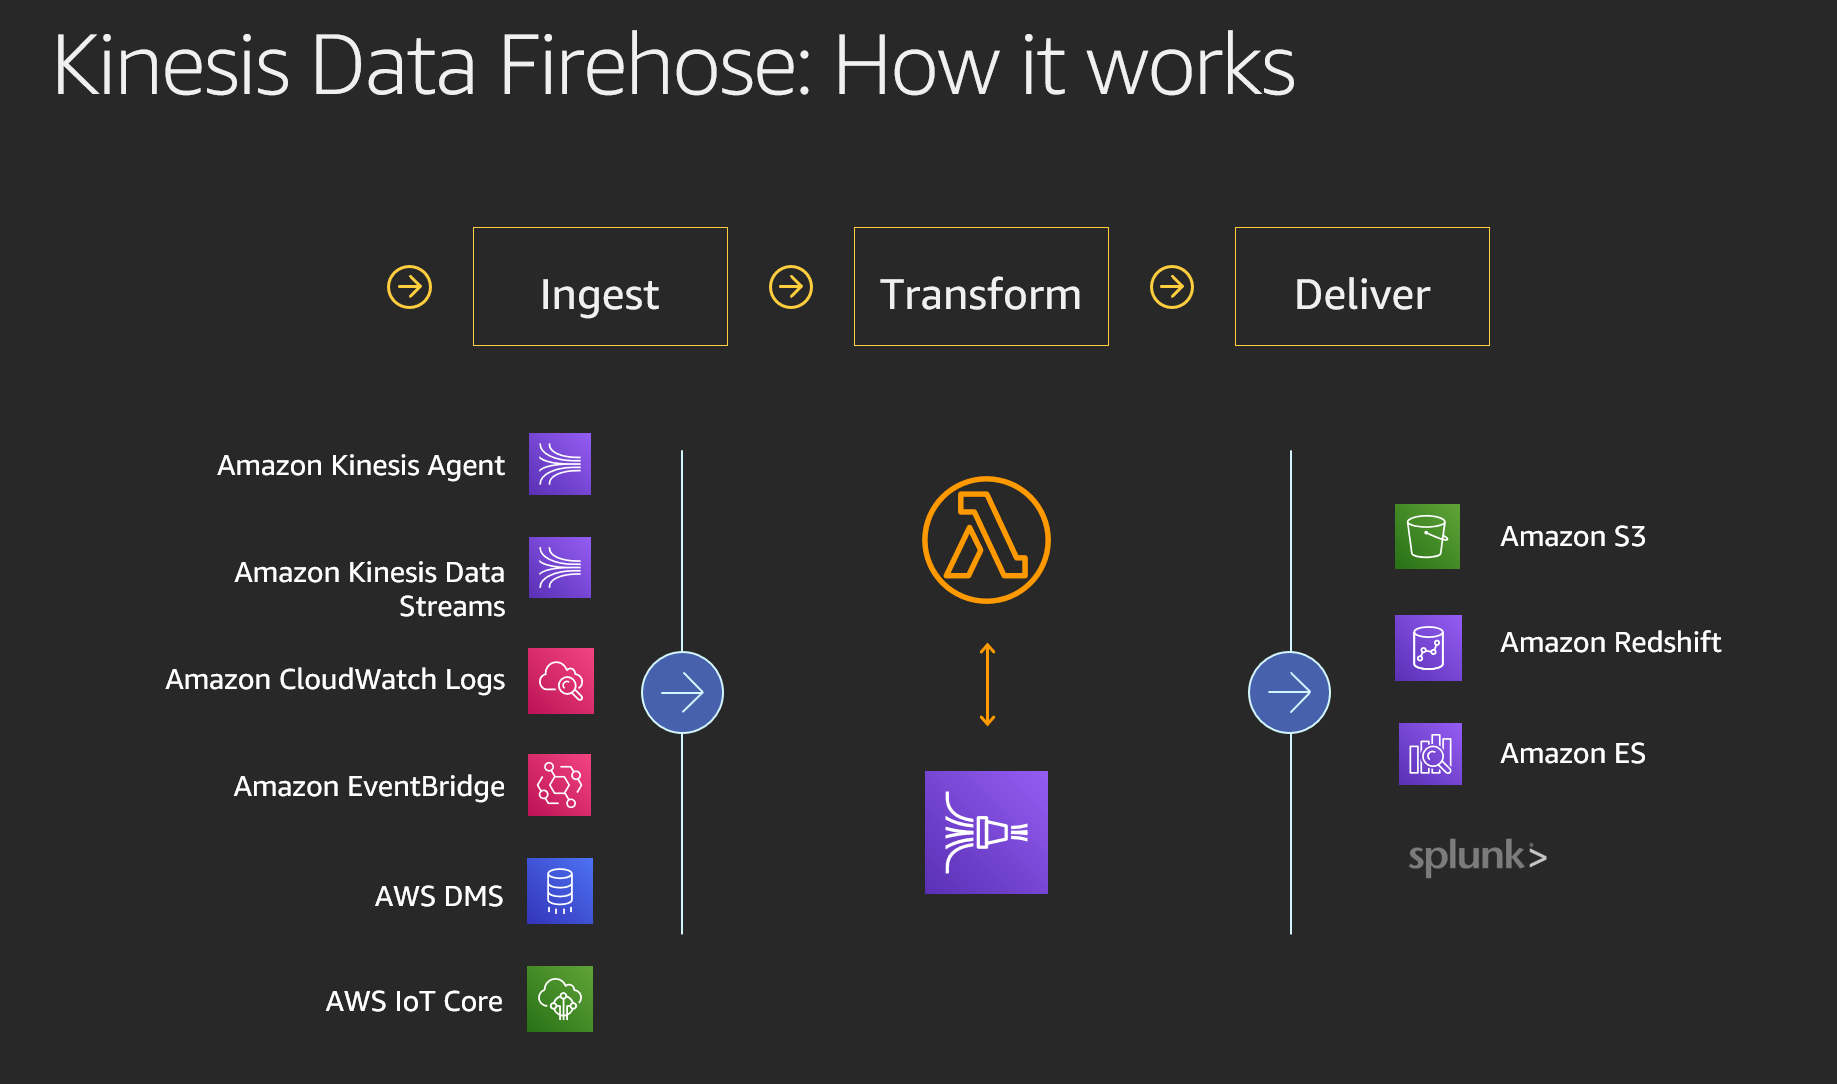Click the Kinesis Data Firehose icon

(x=986, y=832)
